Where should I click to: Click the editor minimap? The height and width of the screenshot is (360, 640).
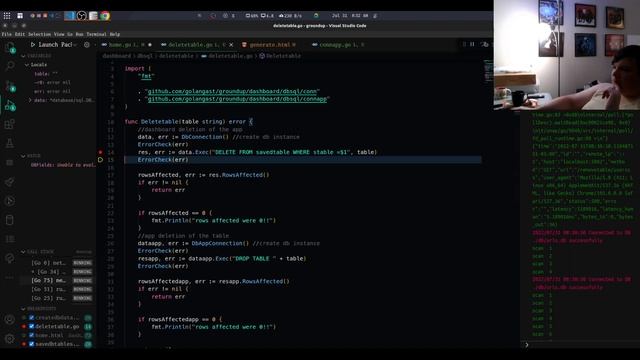coord(488,71)
